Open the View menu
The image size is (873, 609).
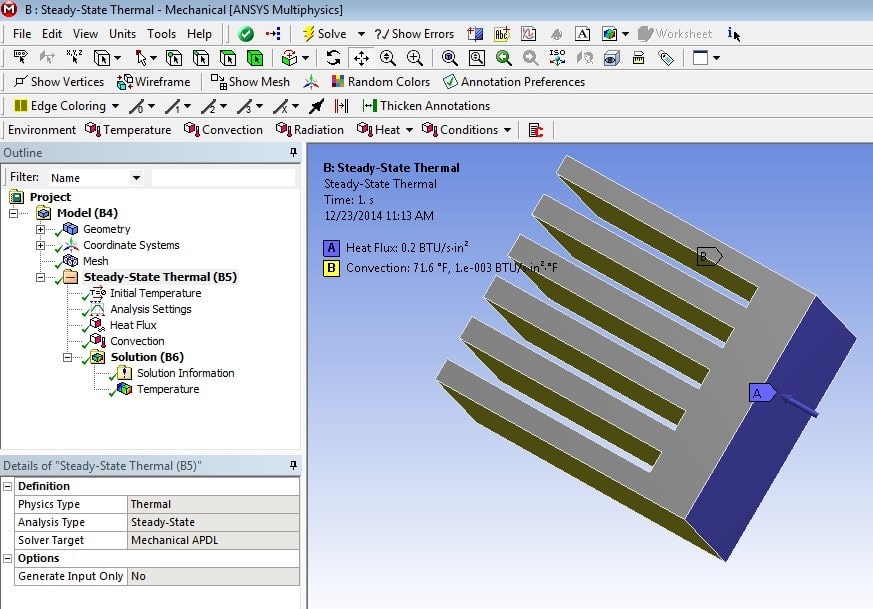coord(85,34)
